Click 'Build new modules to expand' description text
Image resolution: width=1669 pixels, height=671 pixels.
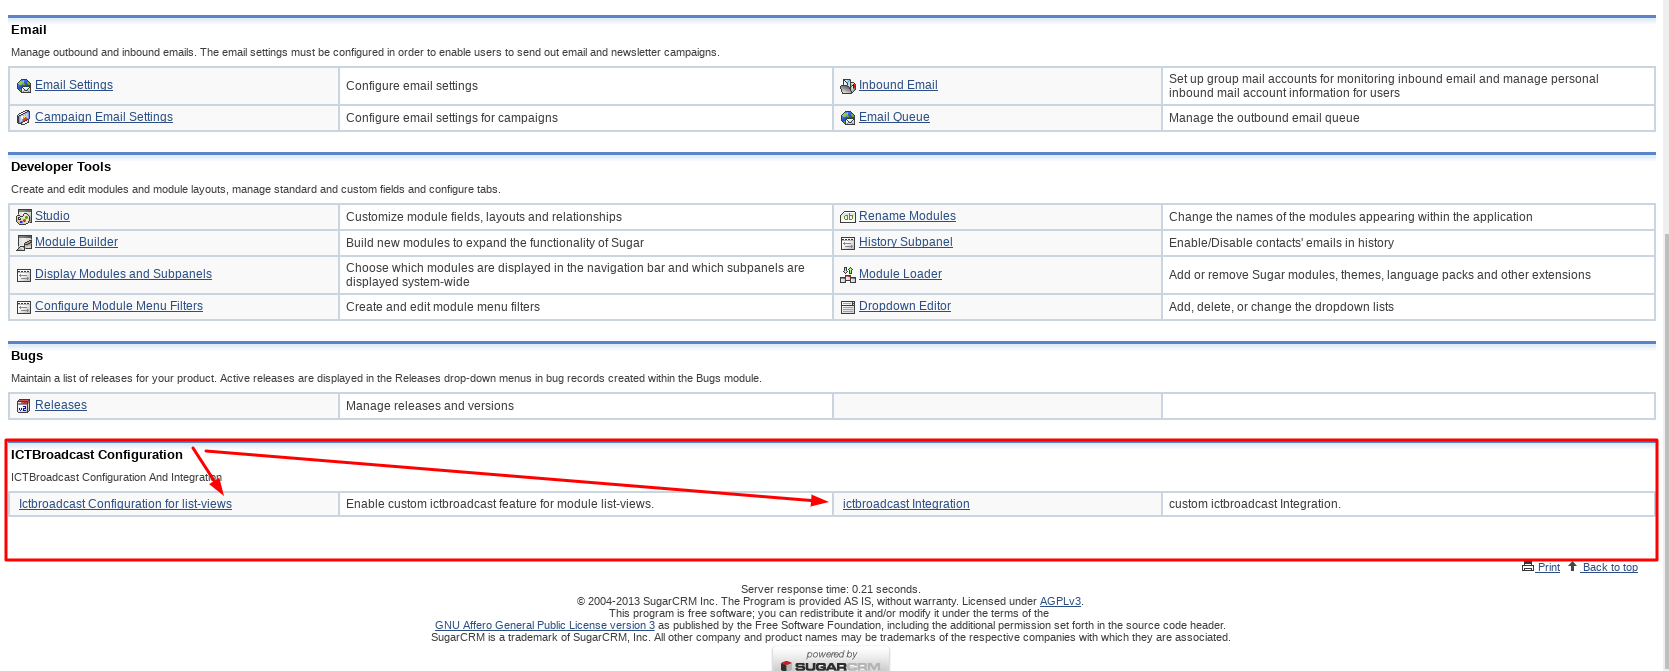495,243
